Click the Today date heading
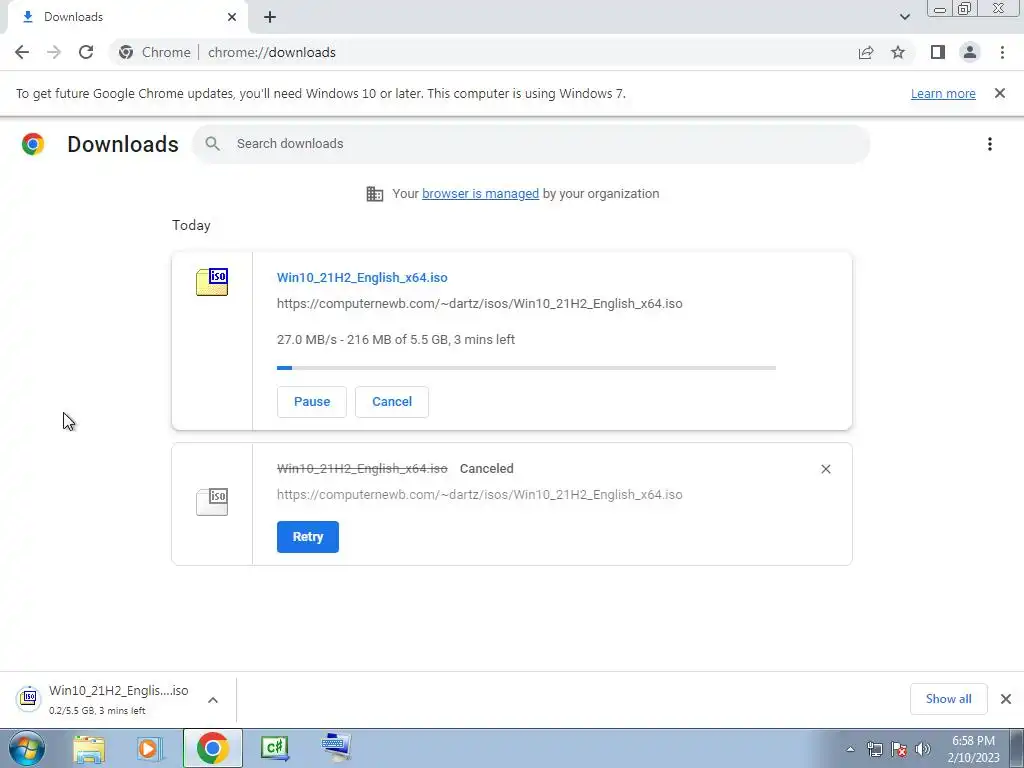1024x768 pixels. click(x=191, y=225)
